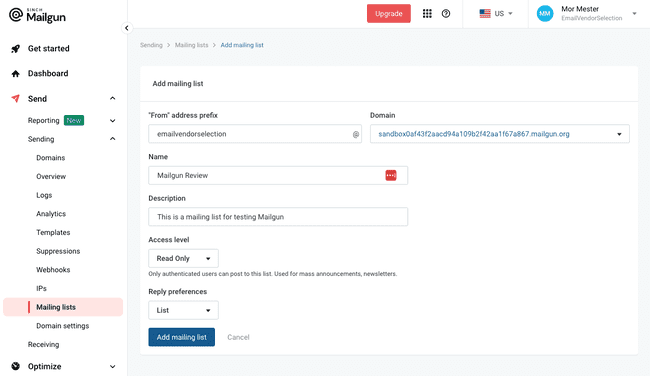Click the Upgrade button
The image size is (650, 376).
[389, 14]
